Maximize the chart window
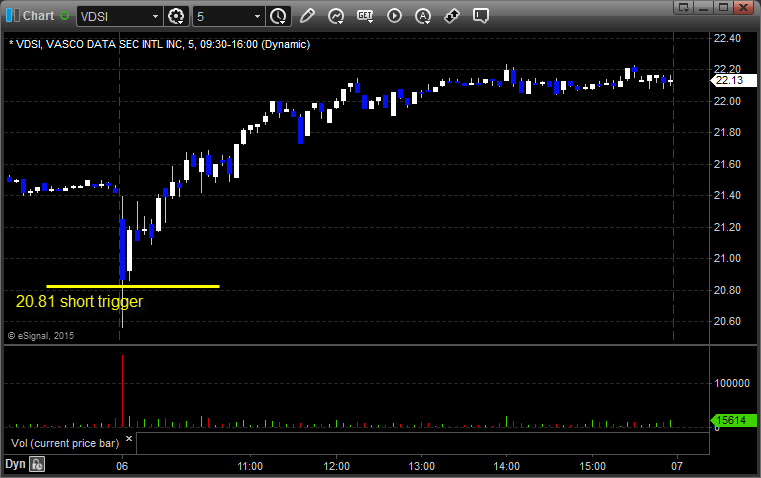Image resolution: width=761 pixels, height=478 pixels. pos(723,7)
